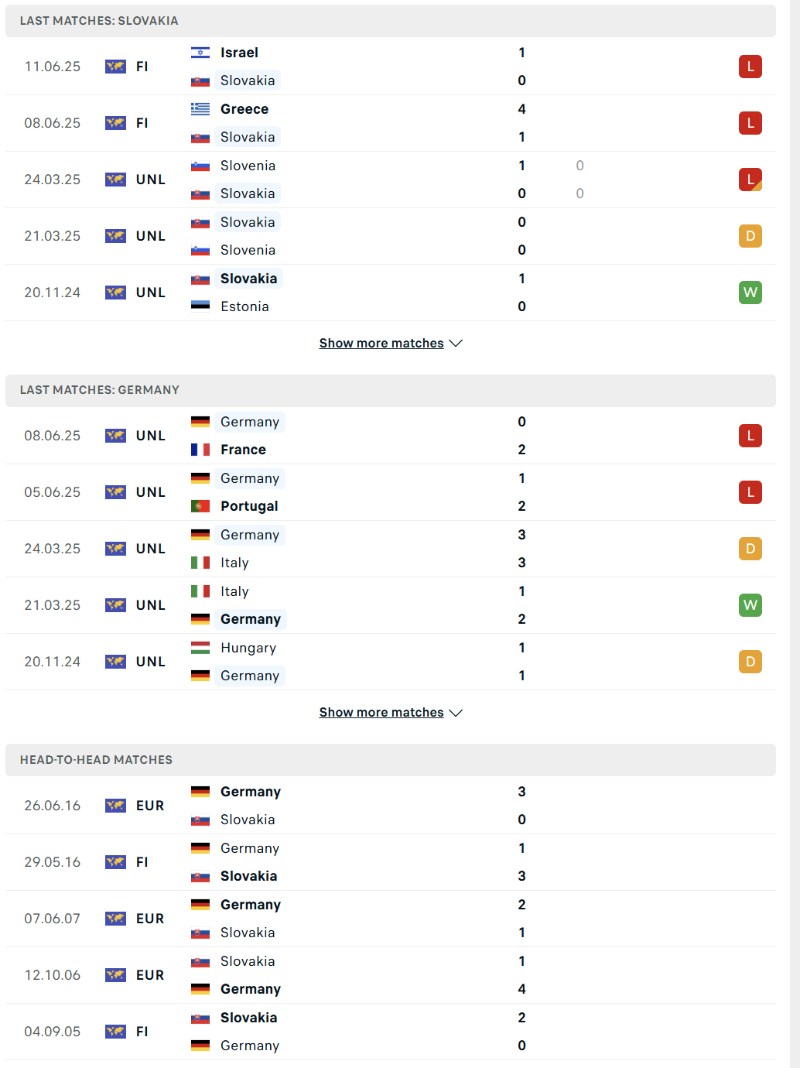
Task: Expand the Germany Show more matches chevron
Action: click(x=456, y=712)
